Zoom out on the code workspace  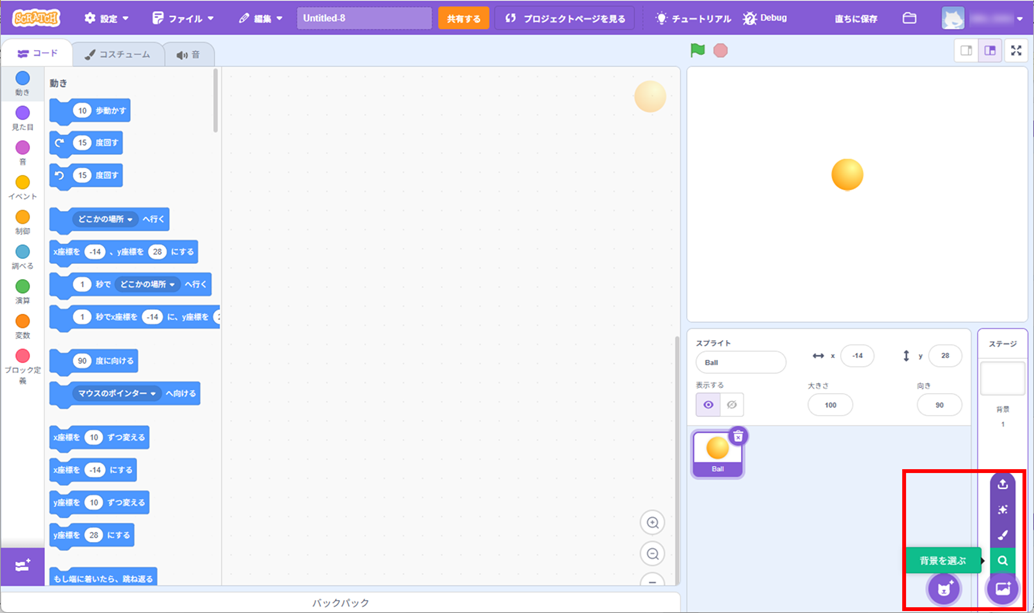pyautogui.click(x=653, y=554)
